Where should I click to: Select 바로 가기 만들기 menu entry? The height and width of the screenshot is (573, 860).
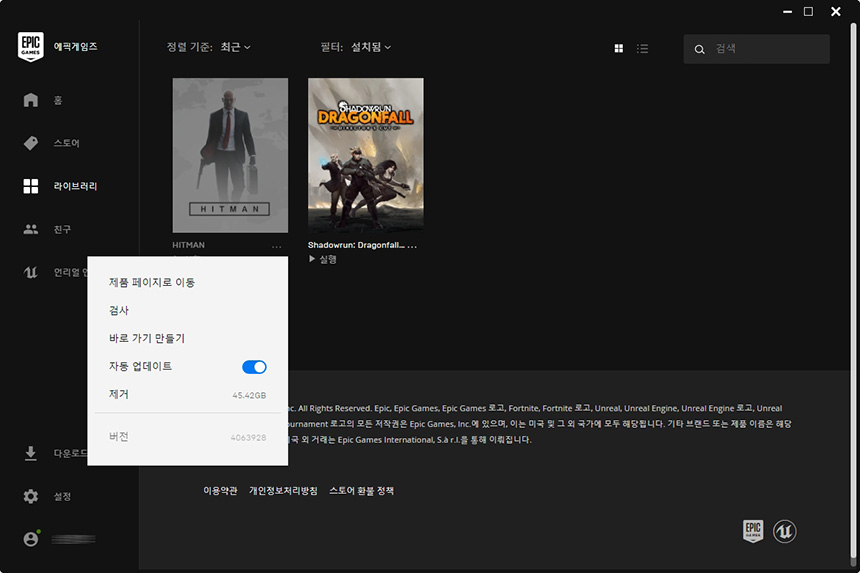147,338
